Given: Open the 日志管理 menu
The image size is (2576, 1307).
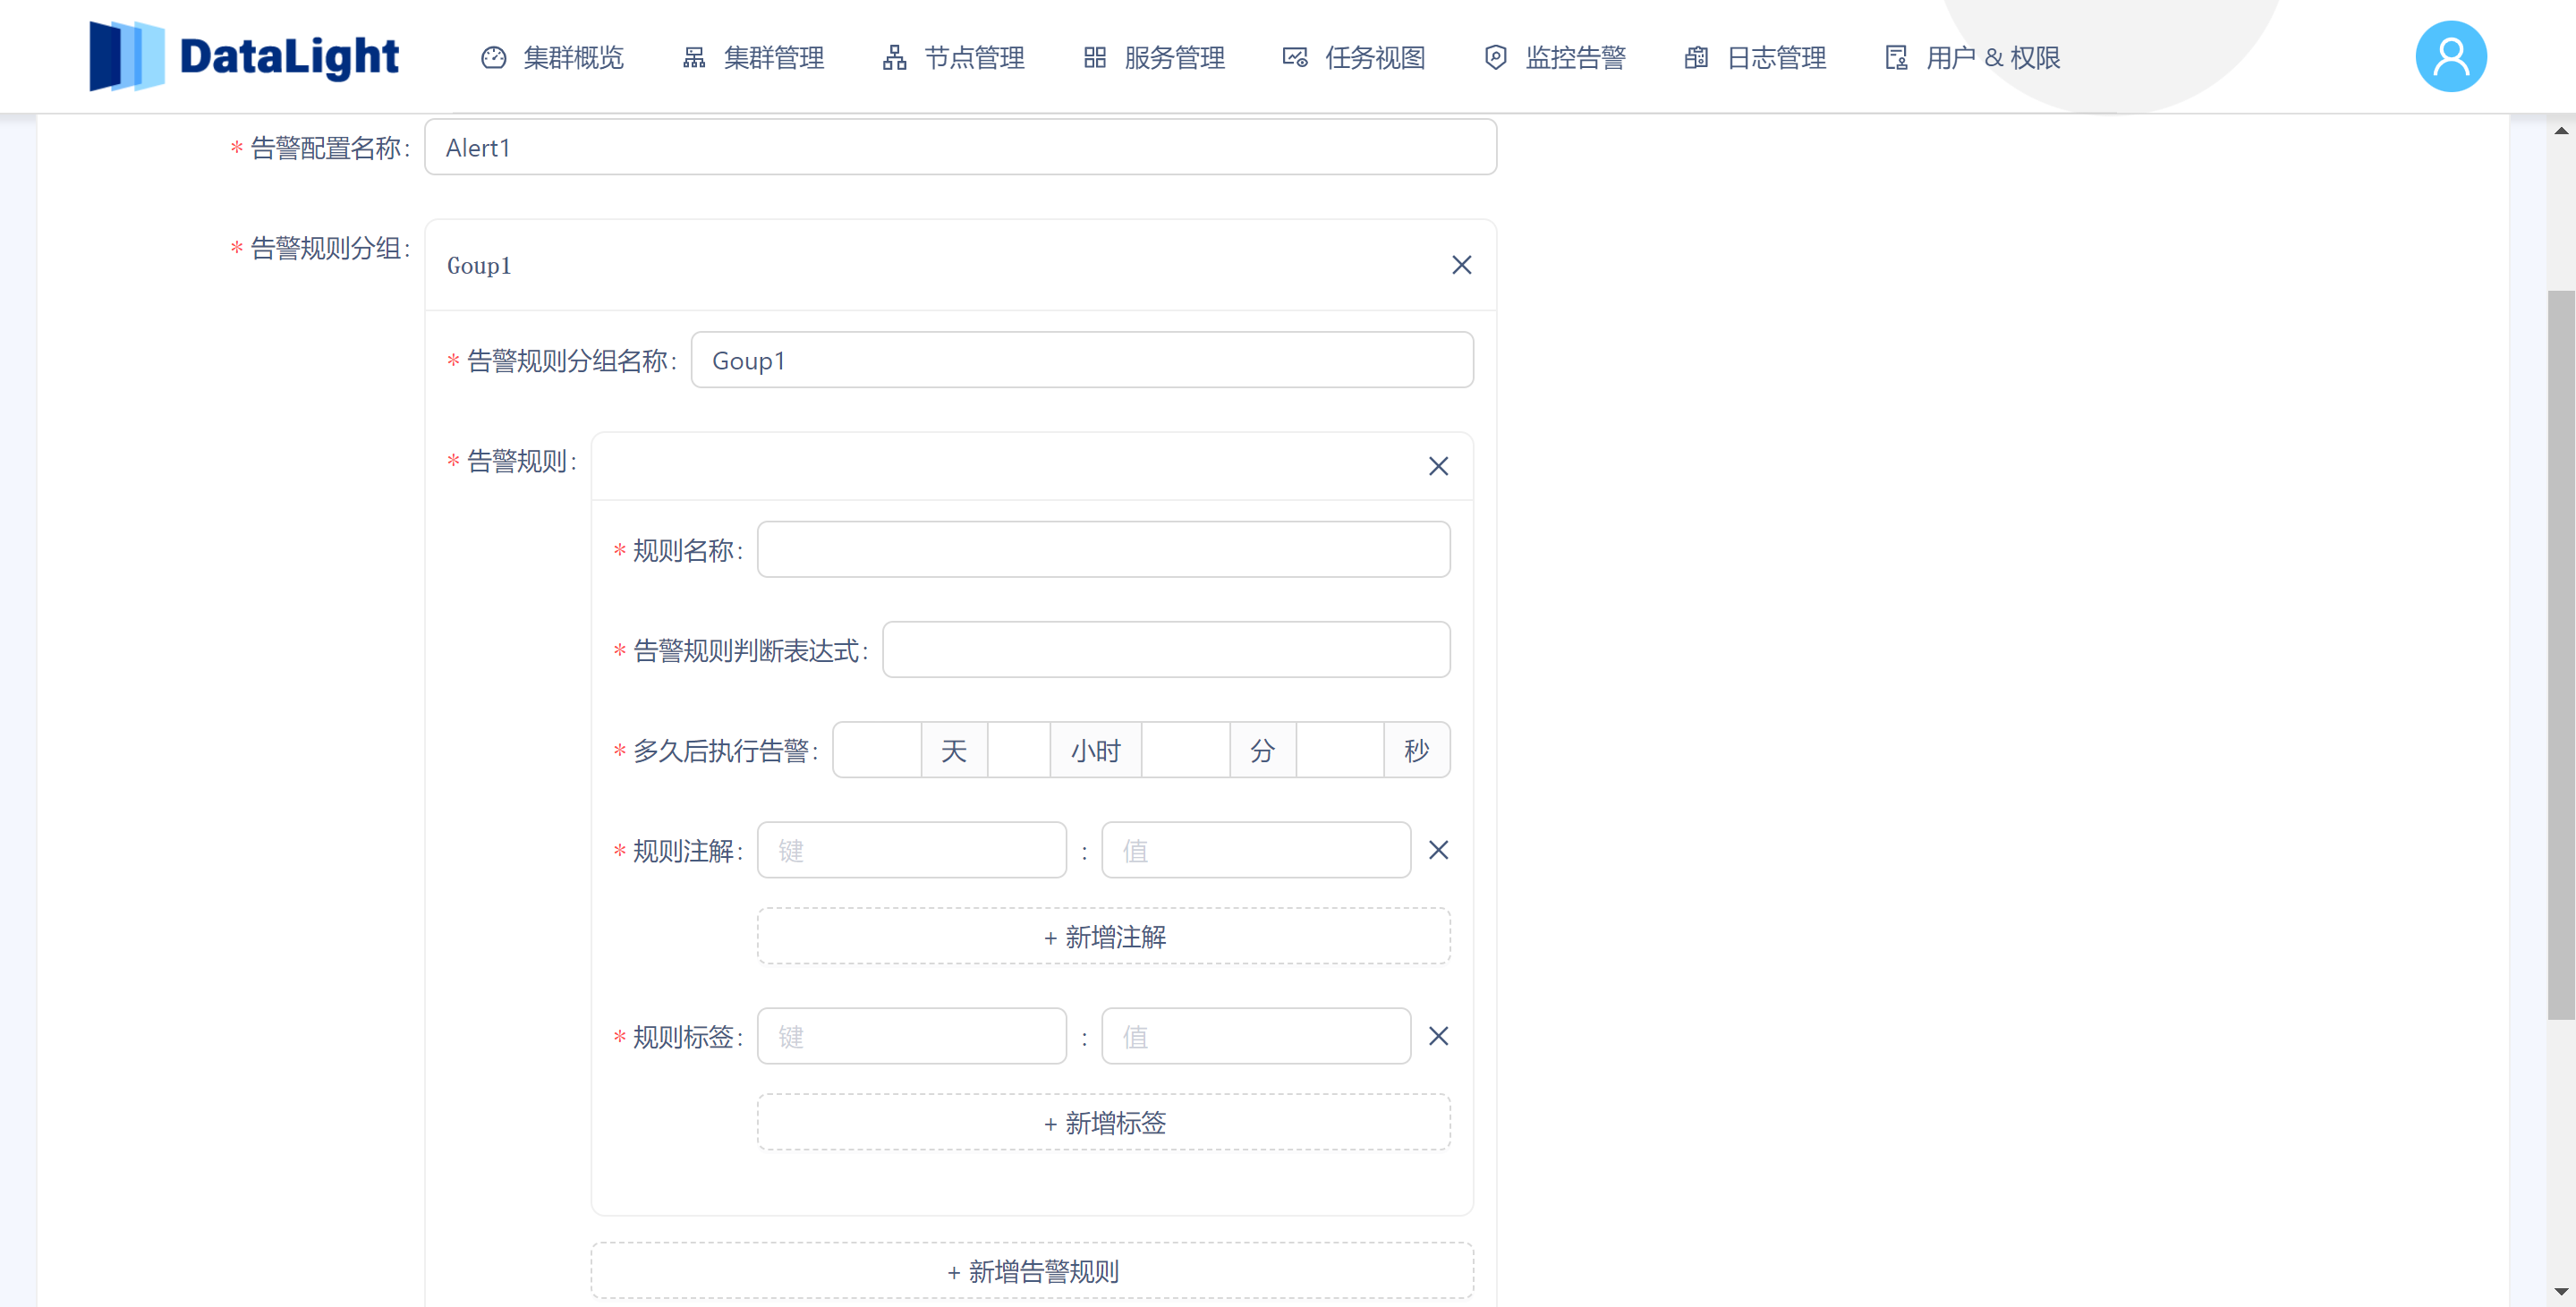Looking at the screenshot, I should click(x=1755, y=58).
